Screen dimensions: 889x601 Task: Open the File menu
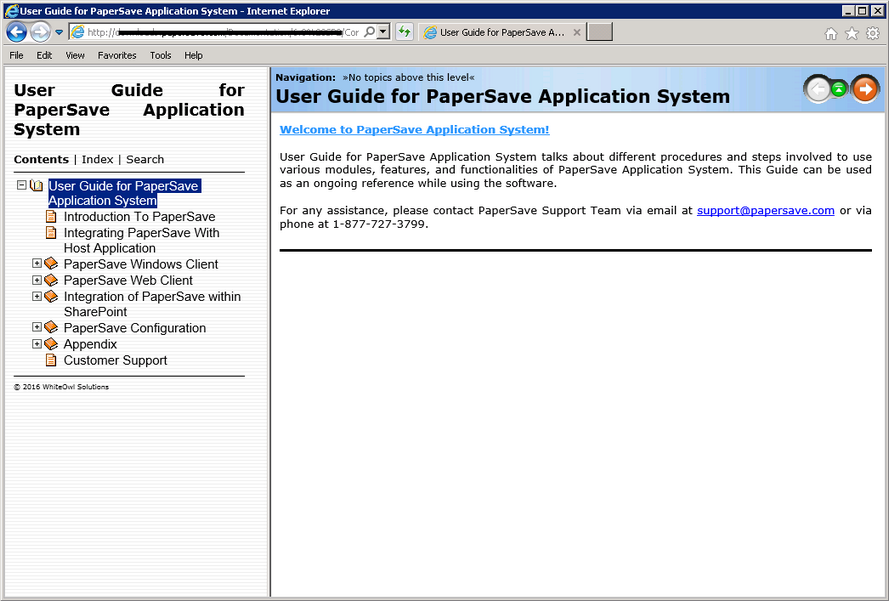click(x=16, y=55)
